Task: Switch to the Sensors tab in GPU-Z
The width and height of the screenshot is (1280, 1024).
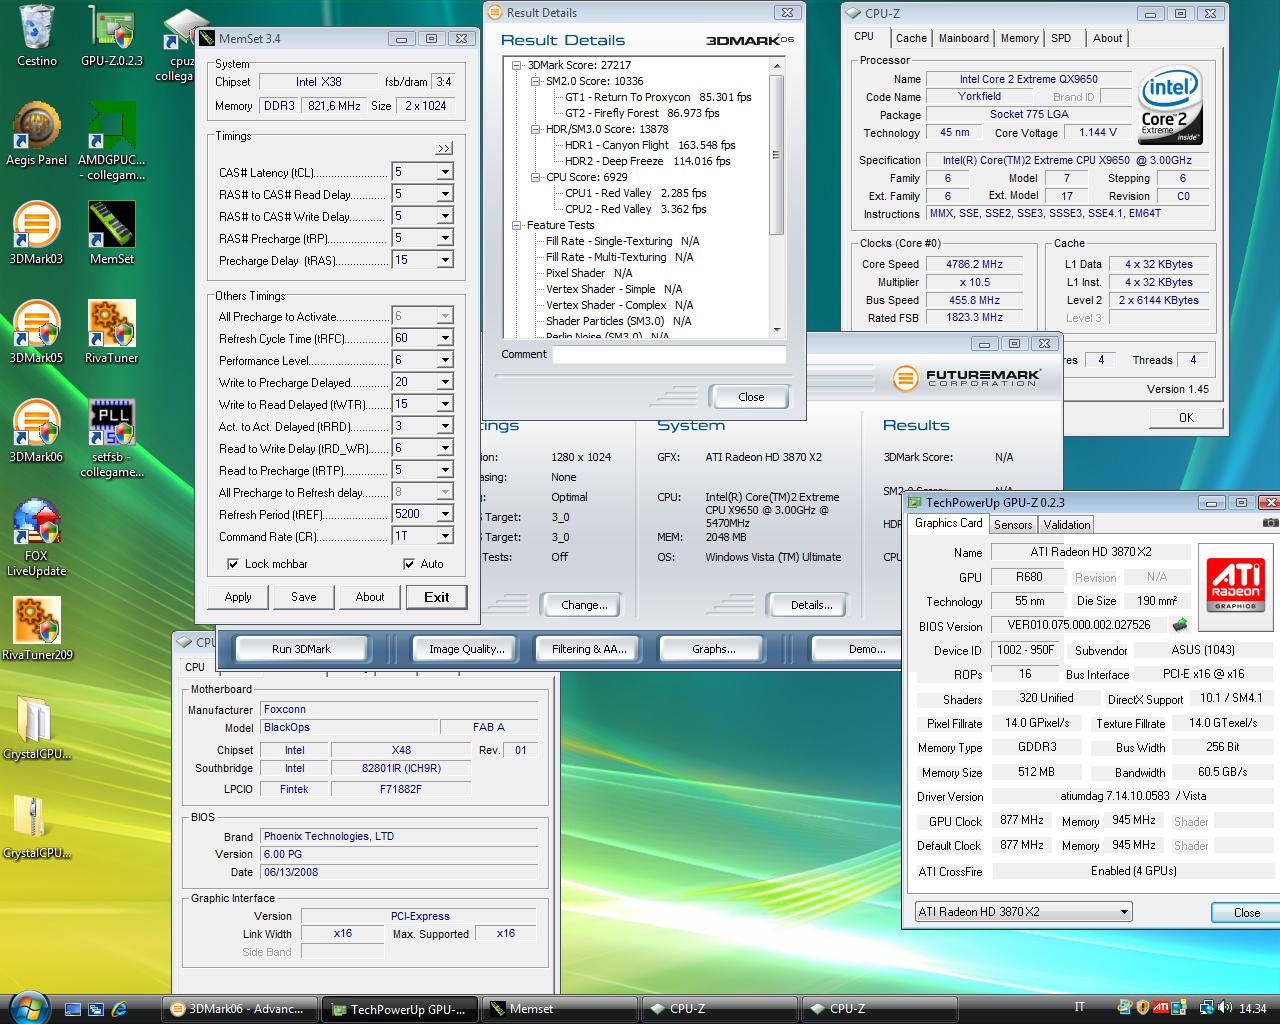Action: tap(1013, 525)
